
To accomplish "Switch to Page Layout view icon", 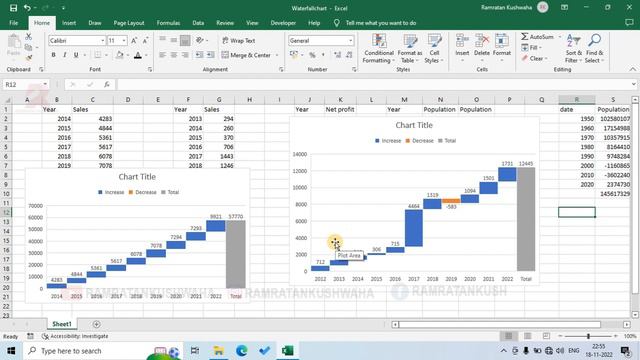I will 527,336.
